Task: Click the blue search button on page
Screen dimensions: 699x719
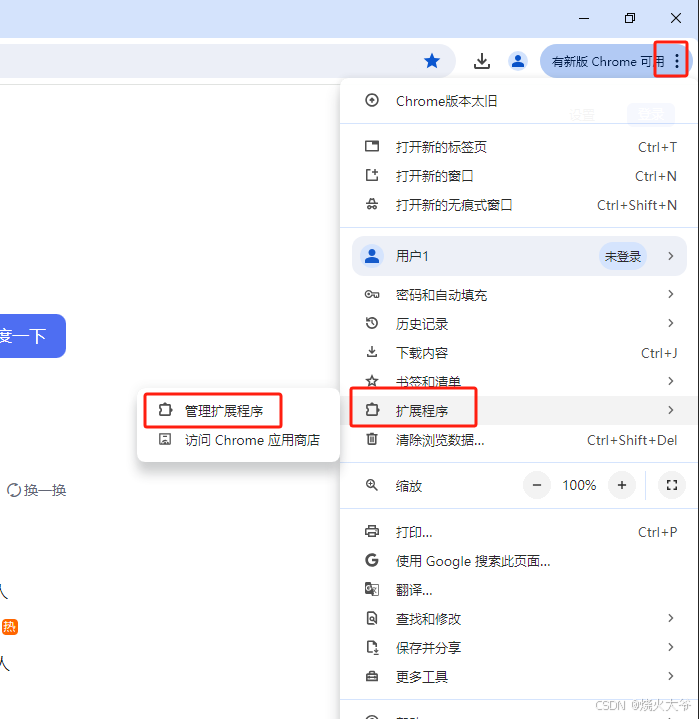Action: coord(32,336)
